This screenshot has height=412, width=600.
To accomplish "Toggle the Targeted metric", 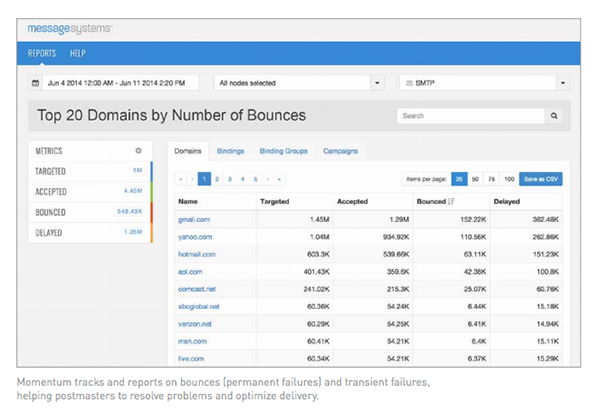I will 90,171.
